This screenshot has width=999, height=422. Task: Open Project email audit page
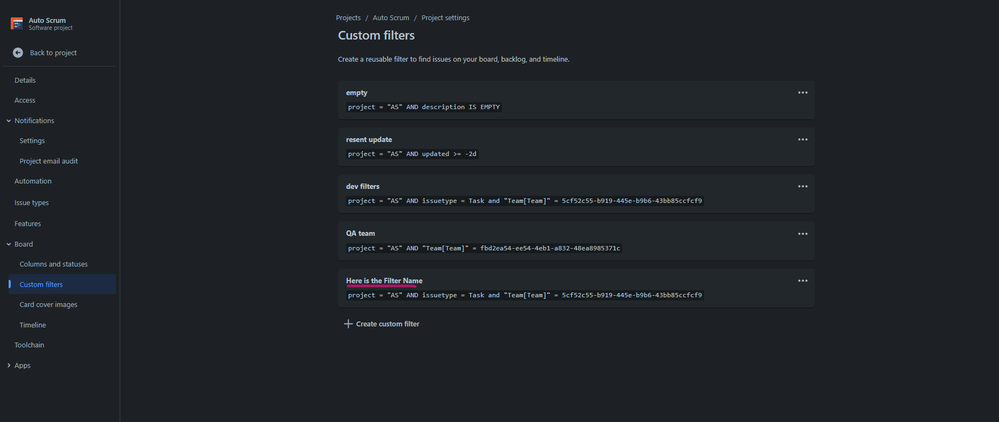pyautogui.click(x=48, y=161)
